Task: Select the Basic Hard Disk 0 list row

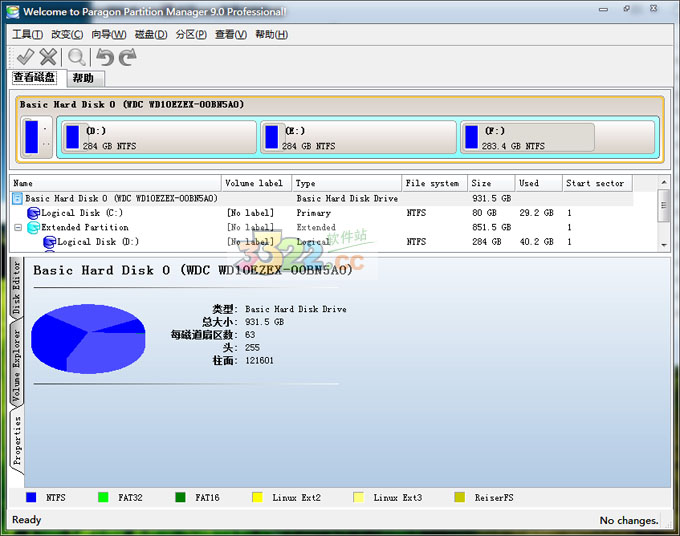Action: (x=322, y=199)
